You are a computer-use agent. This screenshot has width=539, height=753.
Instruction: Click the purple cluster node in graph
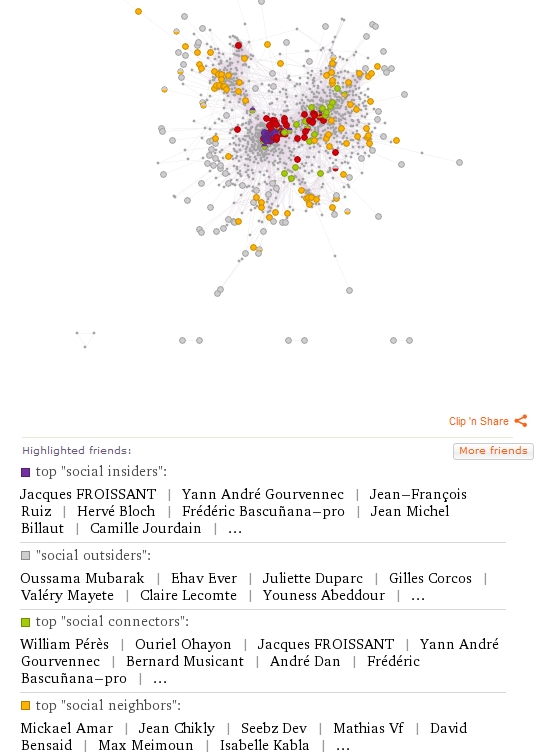(268, 136)
